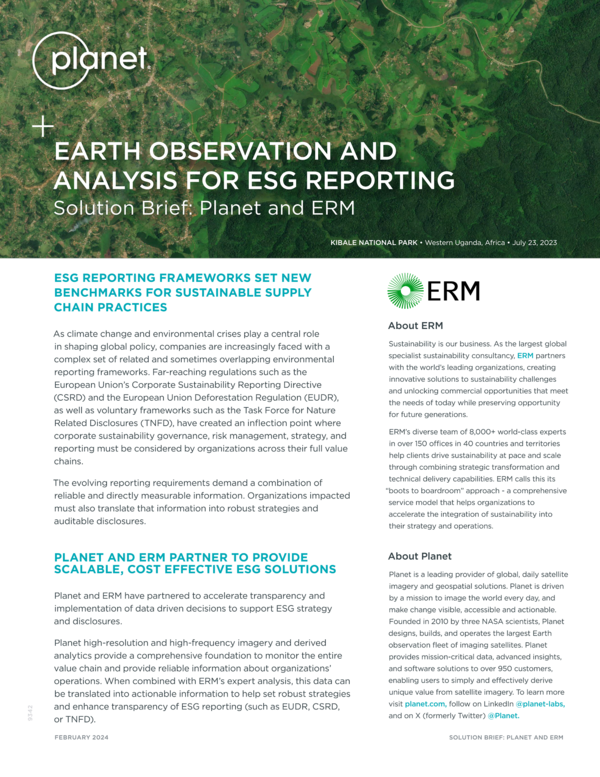Click the 'FEBRUARY 2024' footer date
This screenshot has height=777, width=600.
pos(81,737)
